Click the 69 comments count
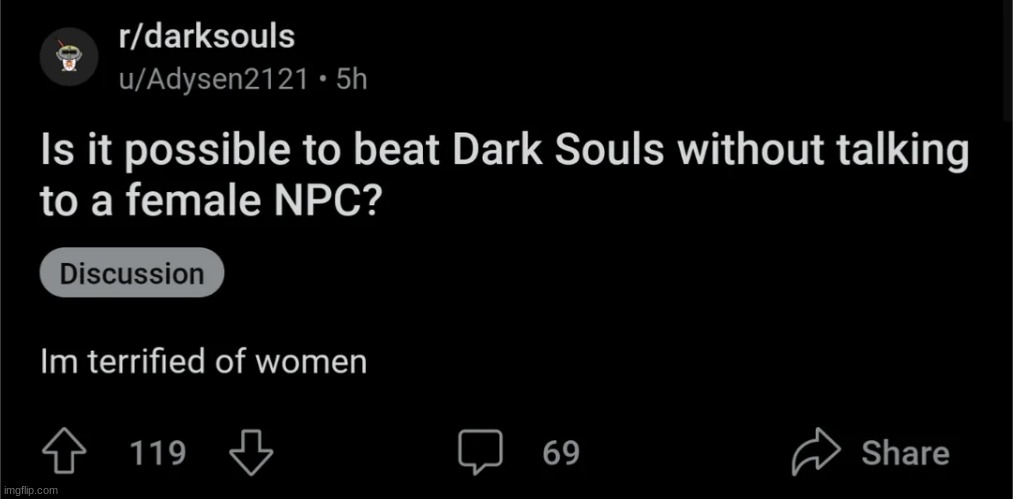The height and width of the screenshot is (499, 1013). 561,453
